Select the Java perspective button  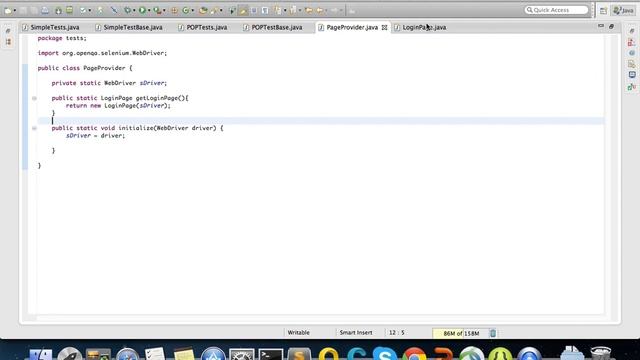click(x=623, y=11)
